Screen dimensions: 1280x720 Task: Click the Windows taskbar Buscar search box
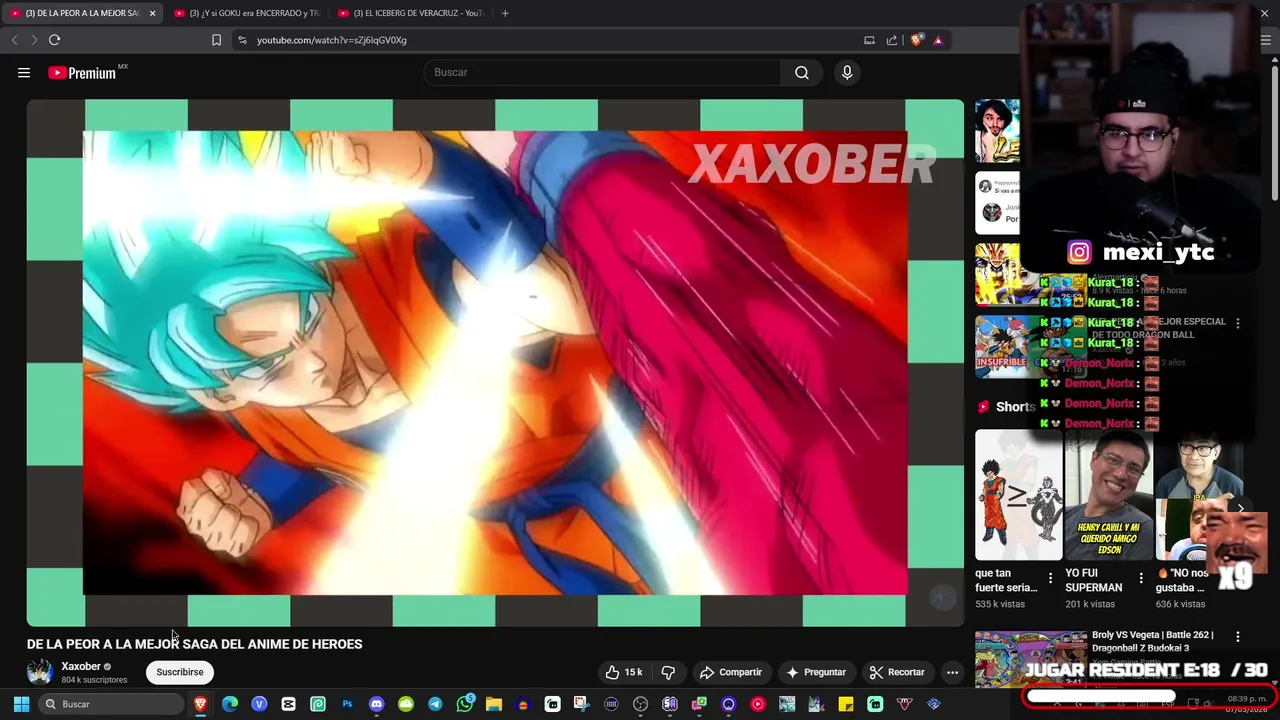point(111,704)
